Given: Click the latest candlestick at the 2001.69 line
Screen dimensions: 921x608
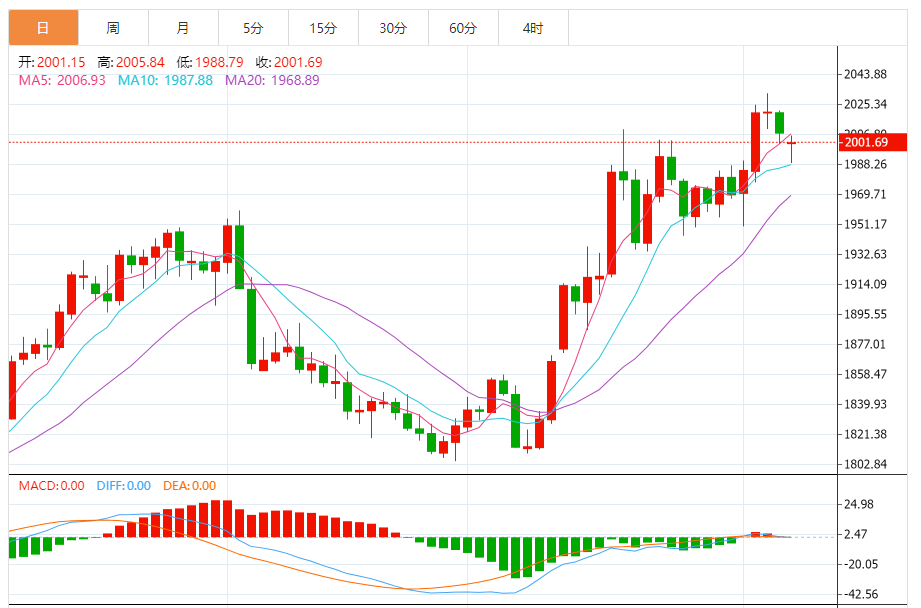Looking at the screenshot, I should coord(791,143).
